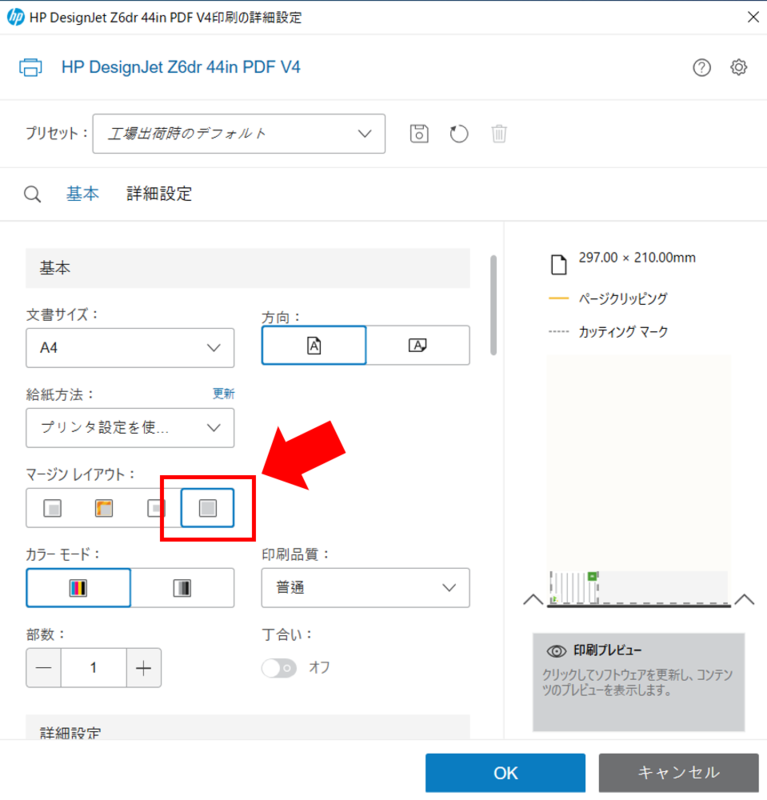767x800 pixels.
Task: Select landscape orientation
Action: (418, 345)
